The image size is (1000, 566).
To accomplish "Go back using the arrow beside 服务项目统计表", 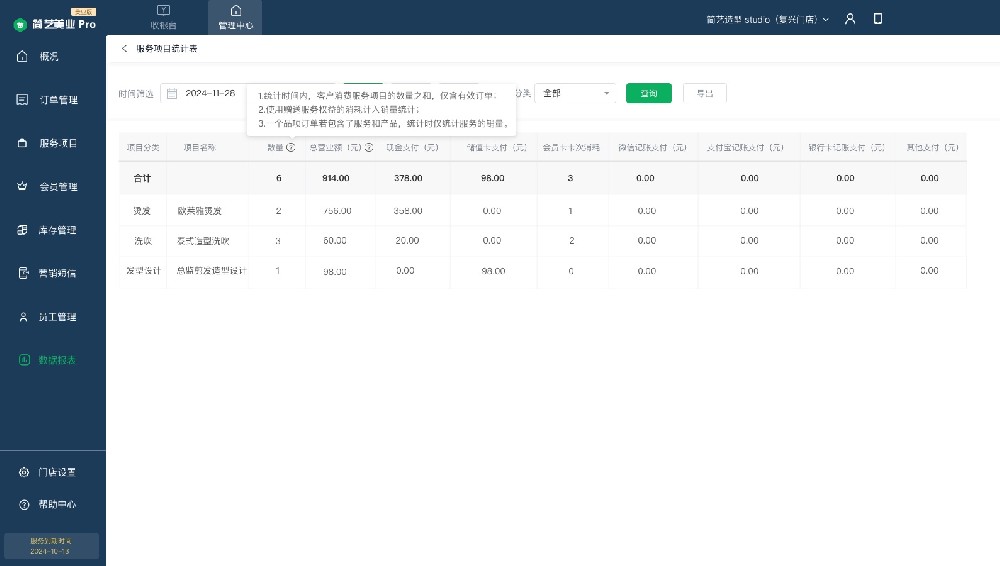I will [124, 48].
